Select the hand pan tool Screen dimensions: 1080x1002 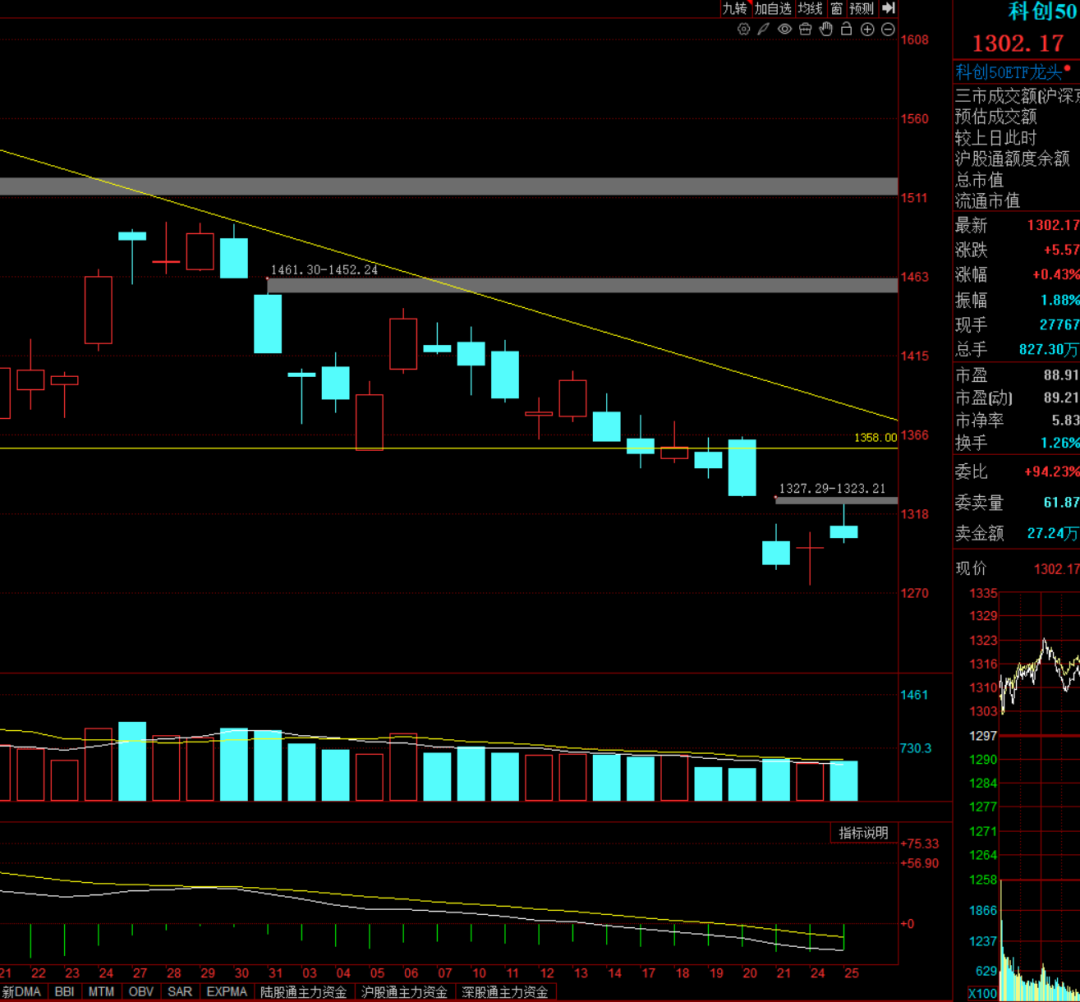pos(826,29)
